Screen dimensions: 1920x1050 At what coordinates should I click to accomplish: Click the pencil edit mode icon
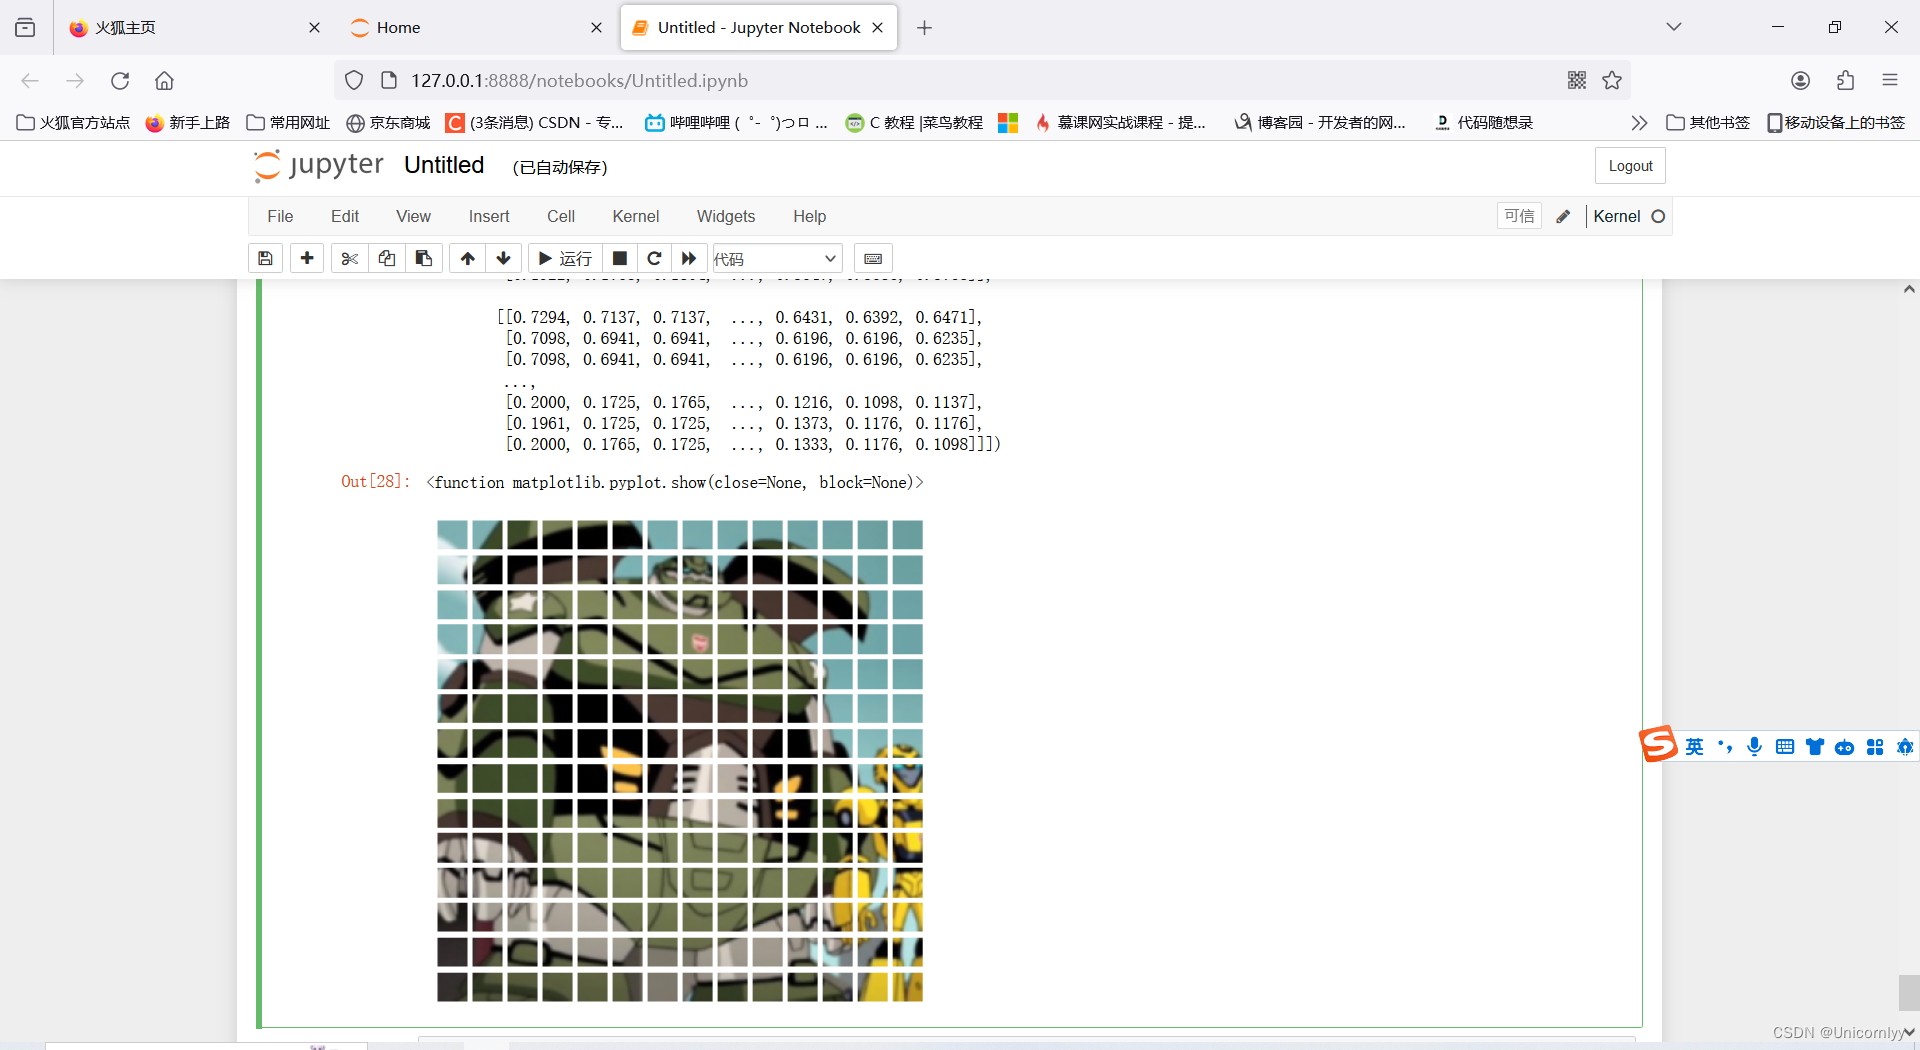(x=1563, y=216)
